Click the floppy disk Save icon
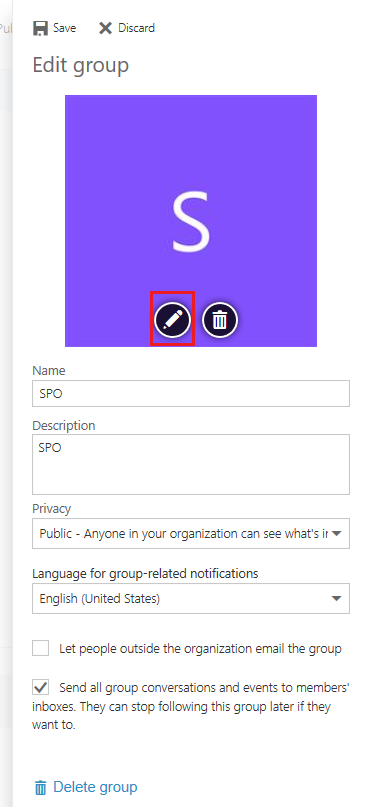Viewport: 369px width, 807px height. 41,28
